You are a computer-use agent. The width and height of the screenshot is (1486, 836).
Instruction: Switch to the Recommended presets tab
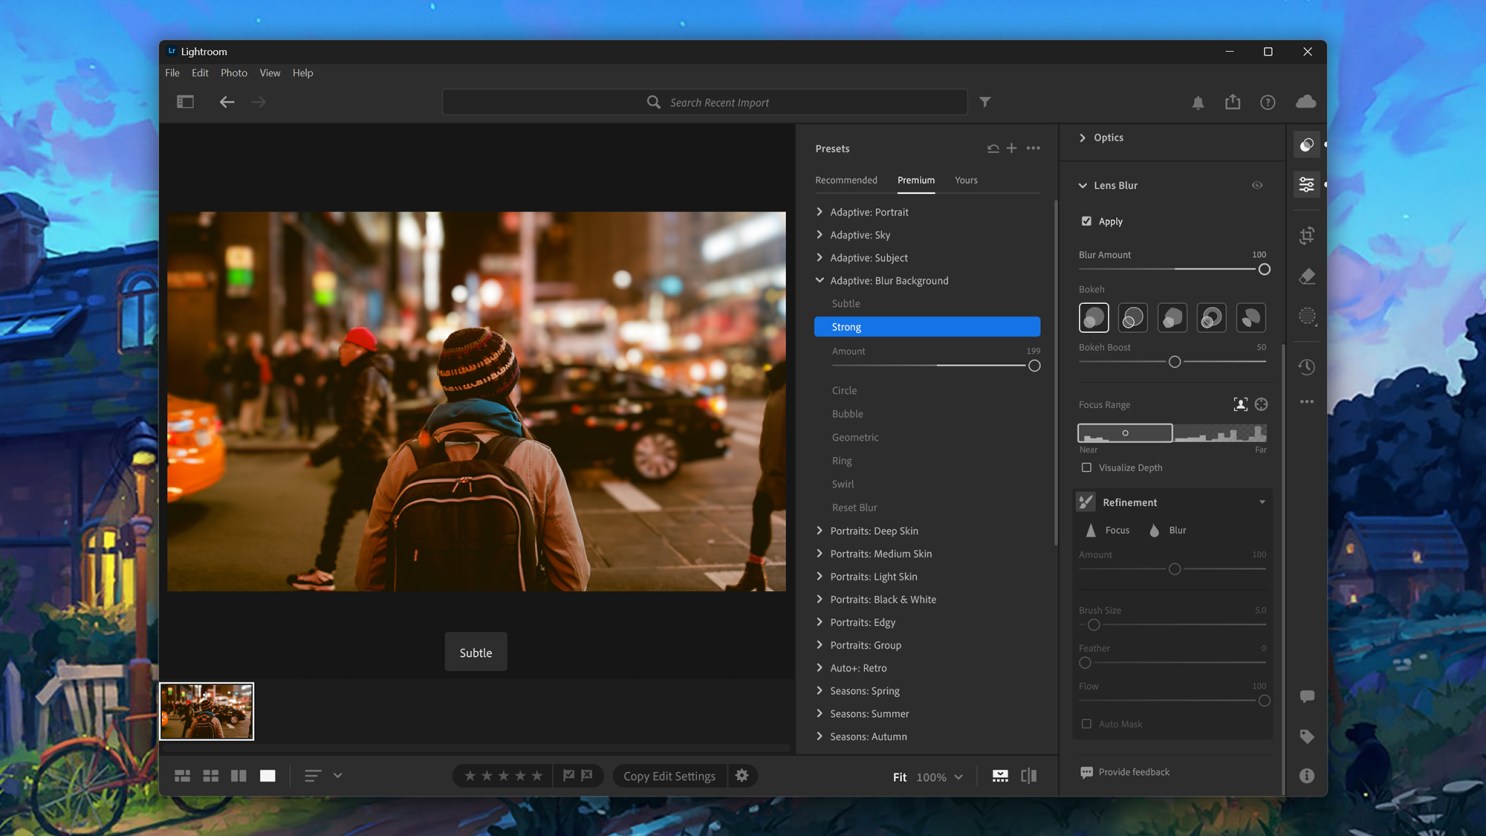pyautogui.click(x=846, y=180)
